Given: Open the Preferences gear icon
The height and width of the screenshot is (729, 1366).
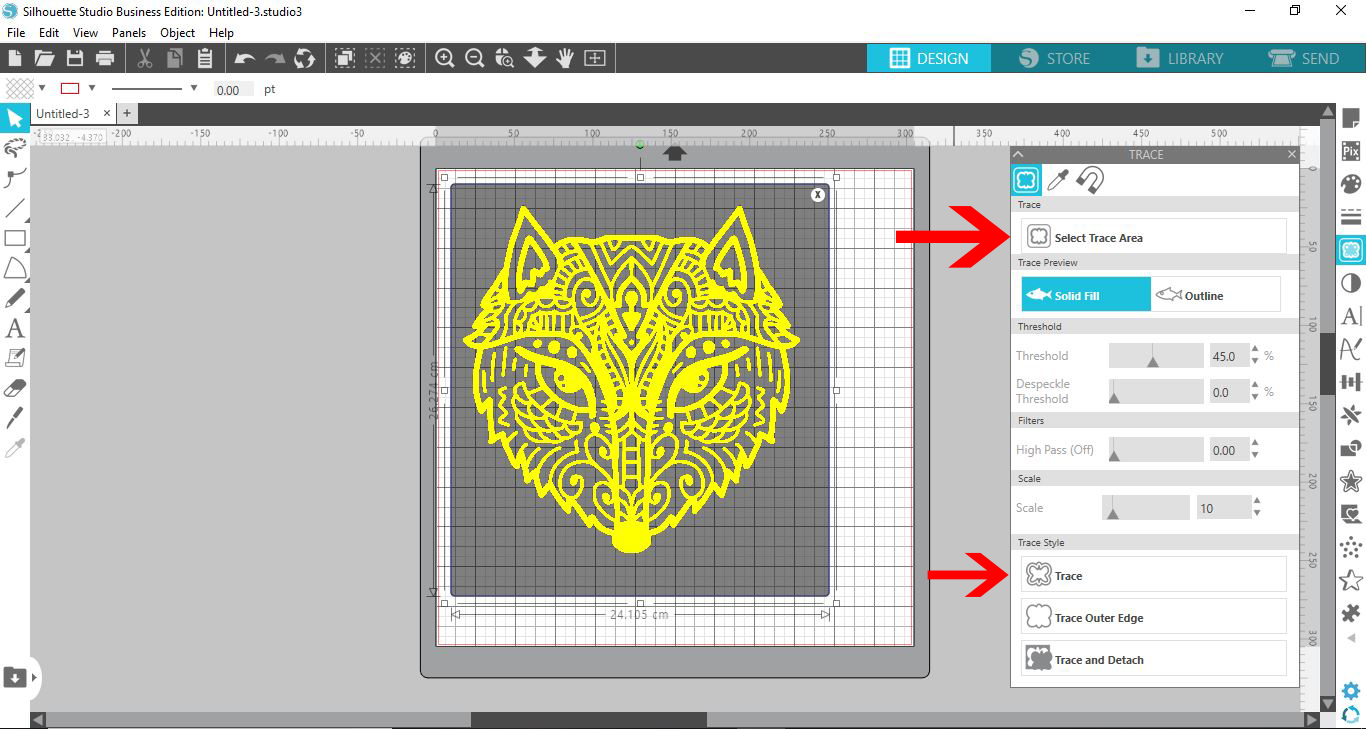Looking at the screenshot, I should pos(1351,691).
